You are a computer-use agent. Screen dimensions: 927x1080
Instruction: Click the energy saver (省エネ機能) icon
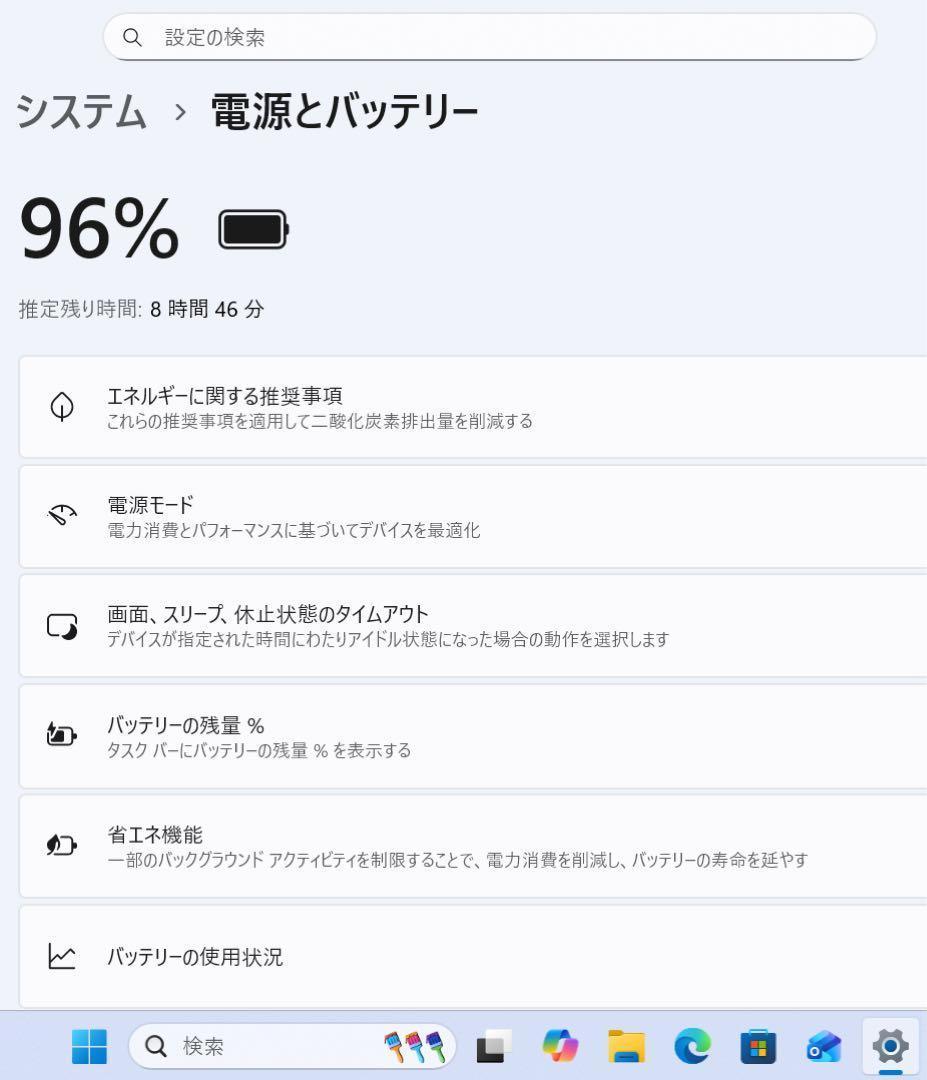62,846
